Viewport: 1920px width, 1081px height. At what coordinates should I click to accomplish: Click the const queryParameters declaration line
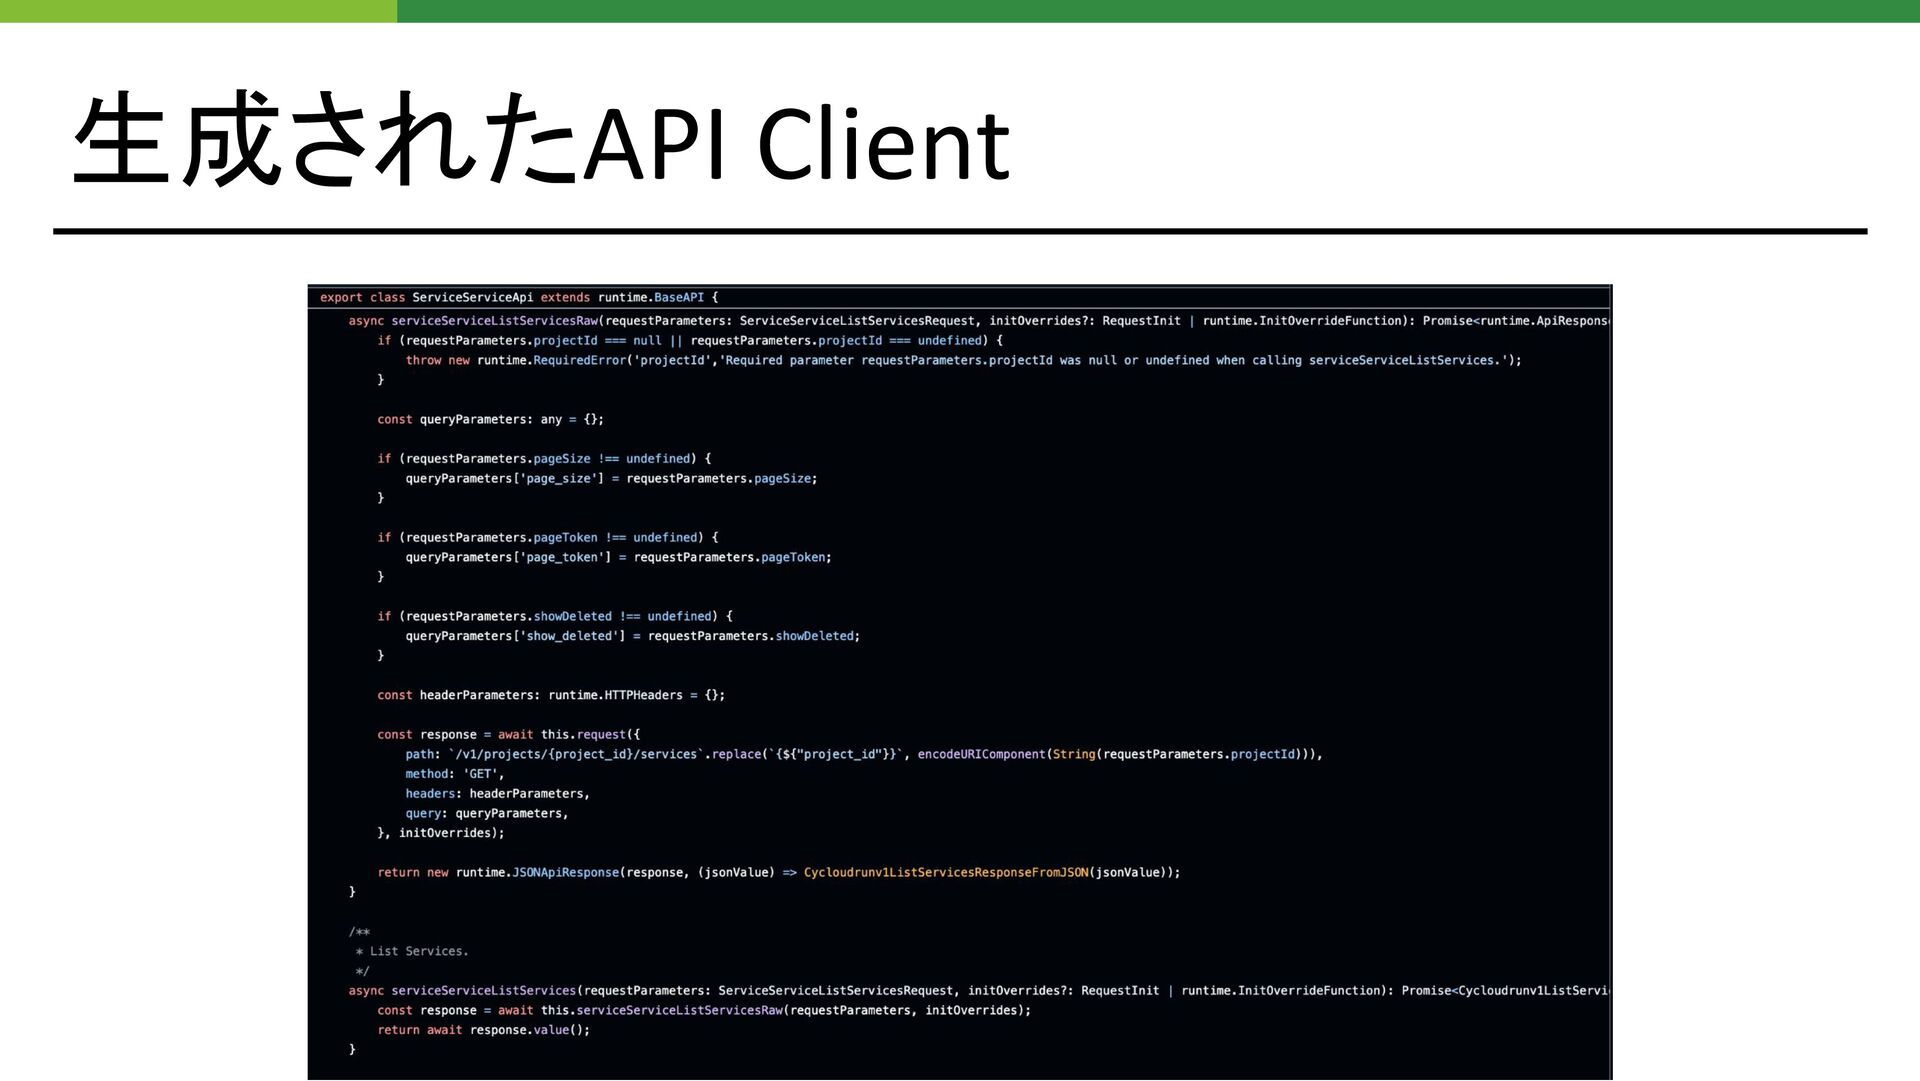(490, 419)
